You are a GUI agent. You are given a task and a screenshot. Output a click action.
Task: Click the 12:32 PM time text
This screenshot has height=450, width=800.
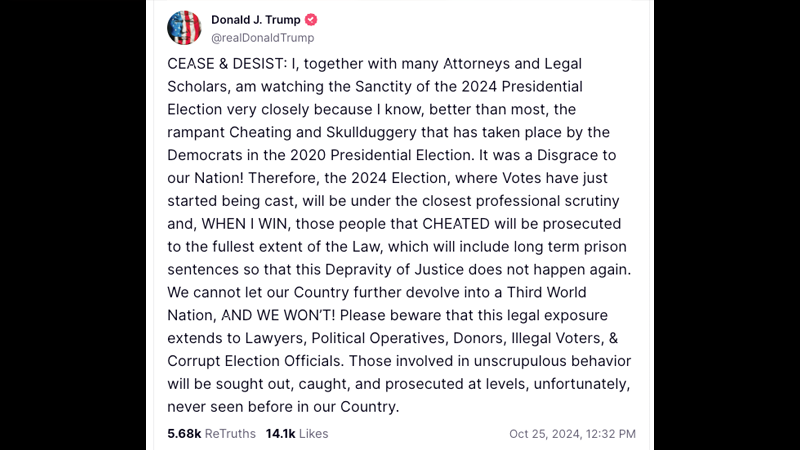pos(611,434)
